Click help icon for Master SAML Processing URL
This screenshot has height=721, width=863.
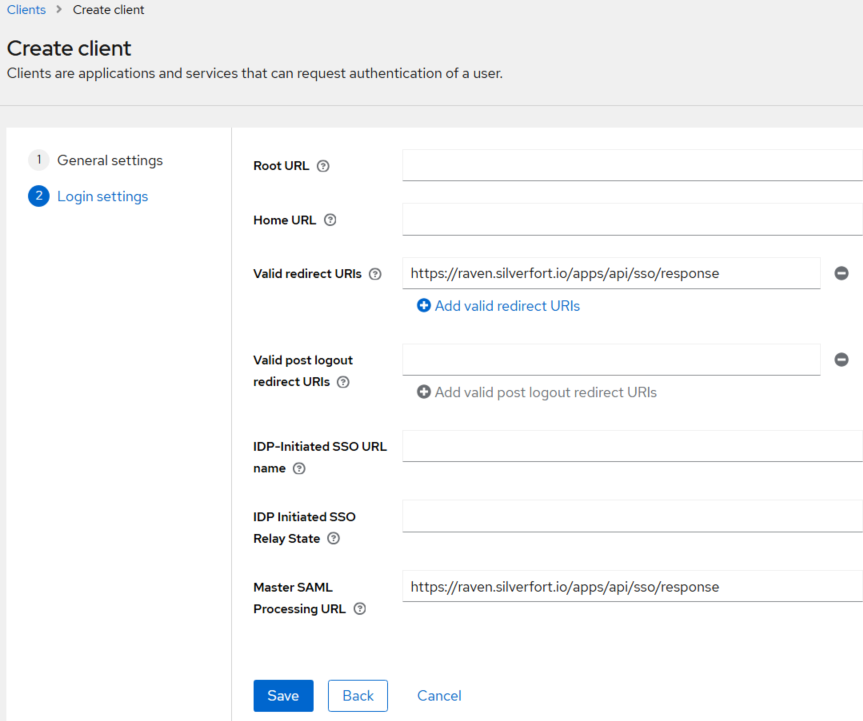pyautogui.click(x=360, y=609)
